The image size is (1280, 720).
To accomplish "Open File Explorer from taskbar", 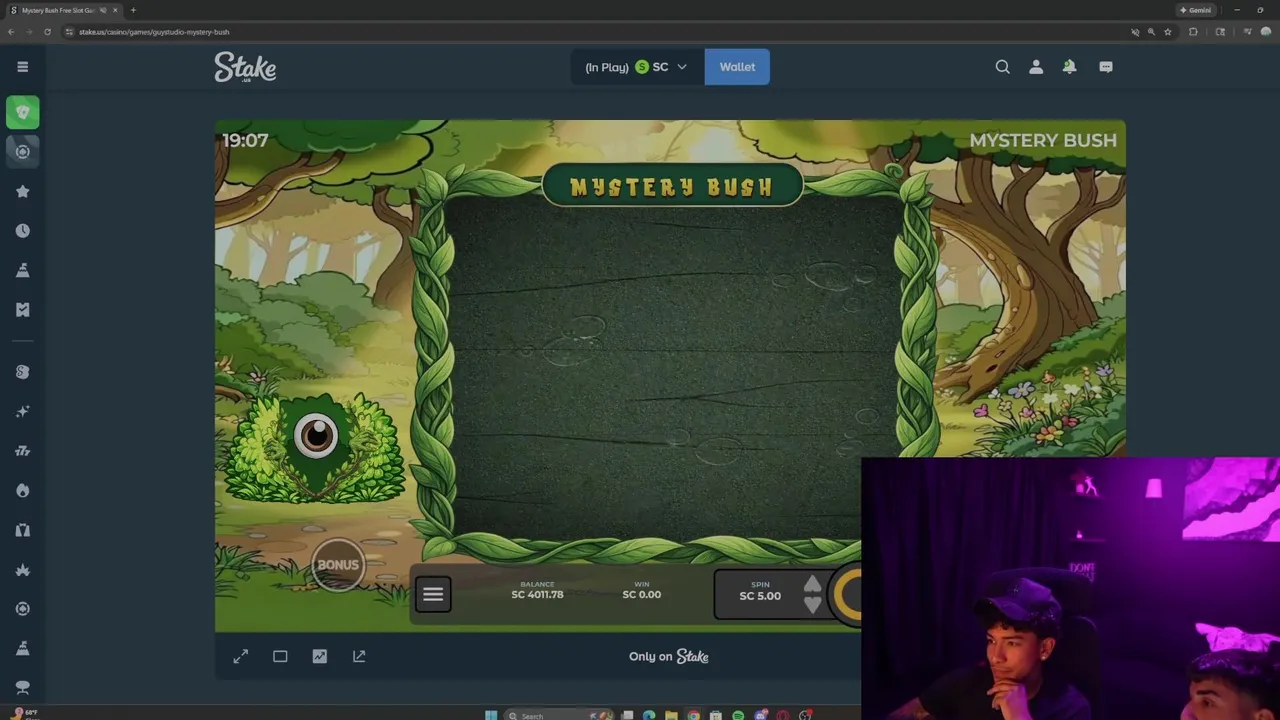I will (671, 715).
